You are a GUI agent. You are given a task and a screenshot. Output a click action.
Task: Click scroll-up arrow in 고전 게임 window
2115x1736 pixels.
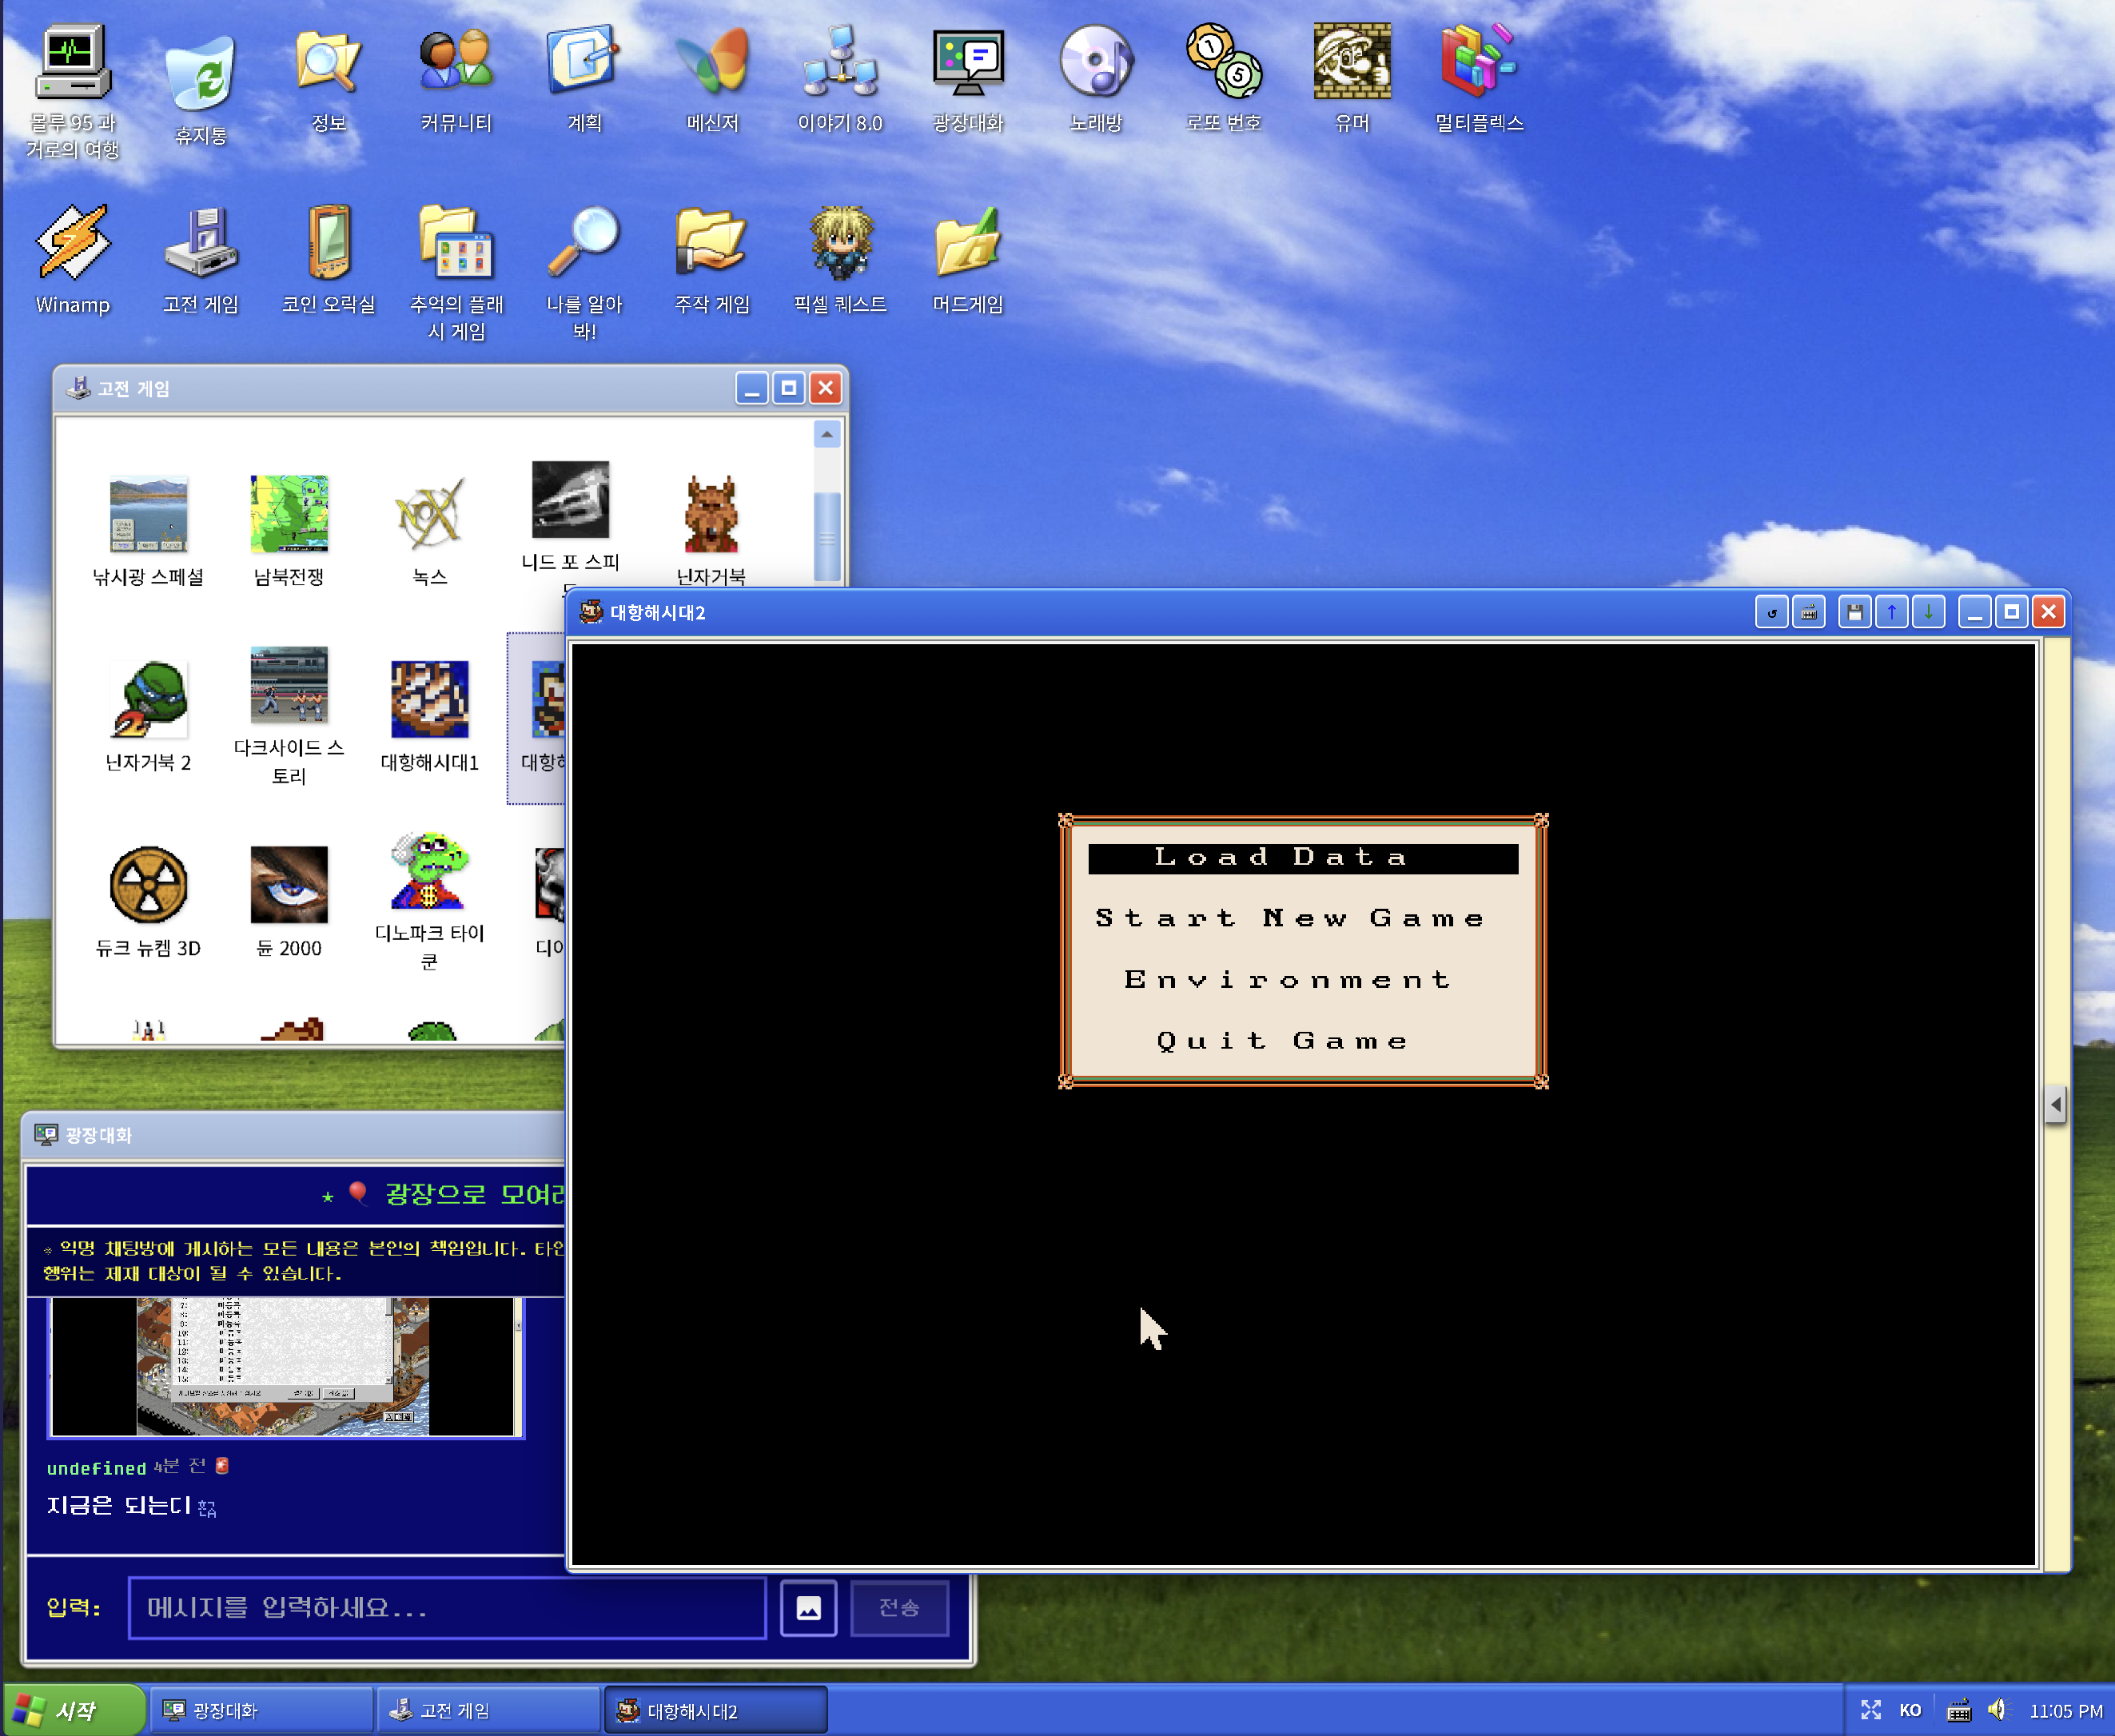pyautogui.click(x=826, y=435)
